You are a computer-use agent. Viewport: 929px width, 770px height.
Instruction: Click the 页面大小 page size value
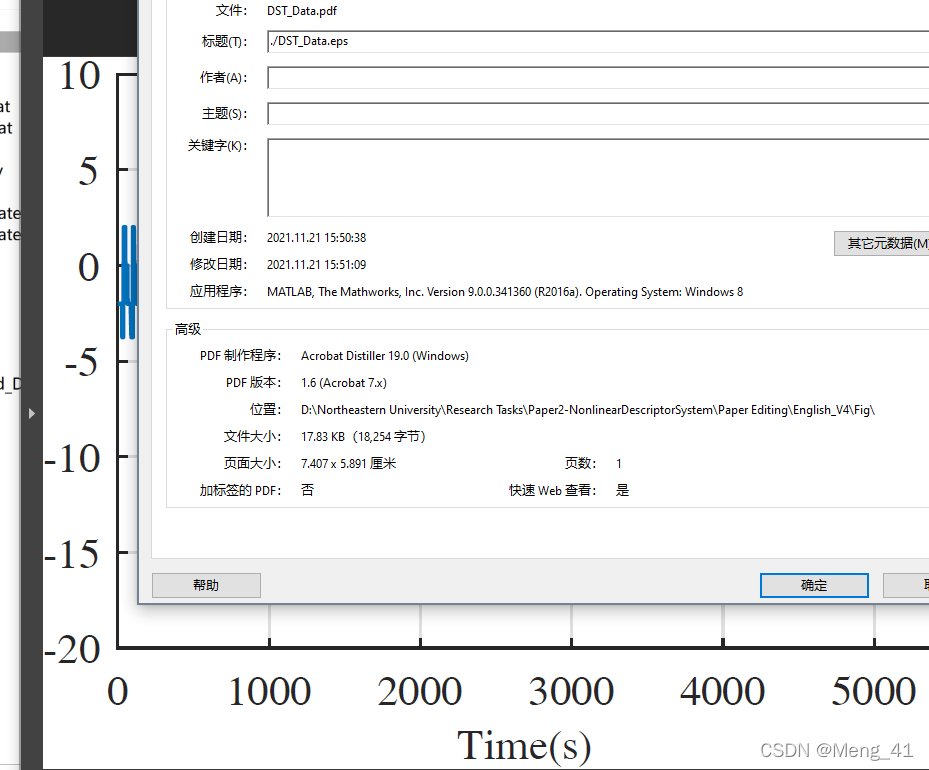(348, 463)
